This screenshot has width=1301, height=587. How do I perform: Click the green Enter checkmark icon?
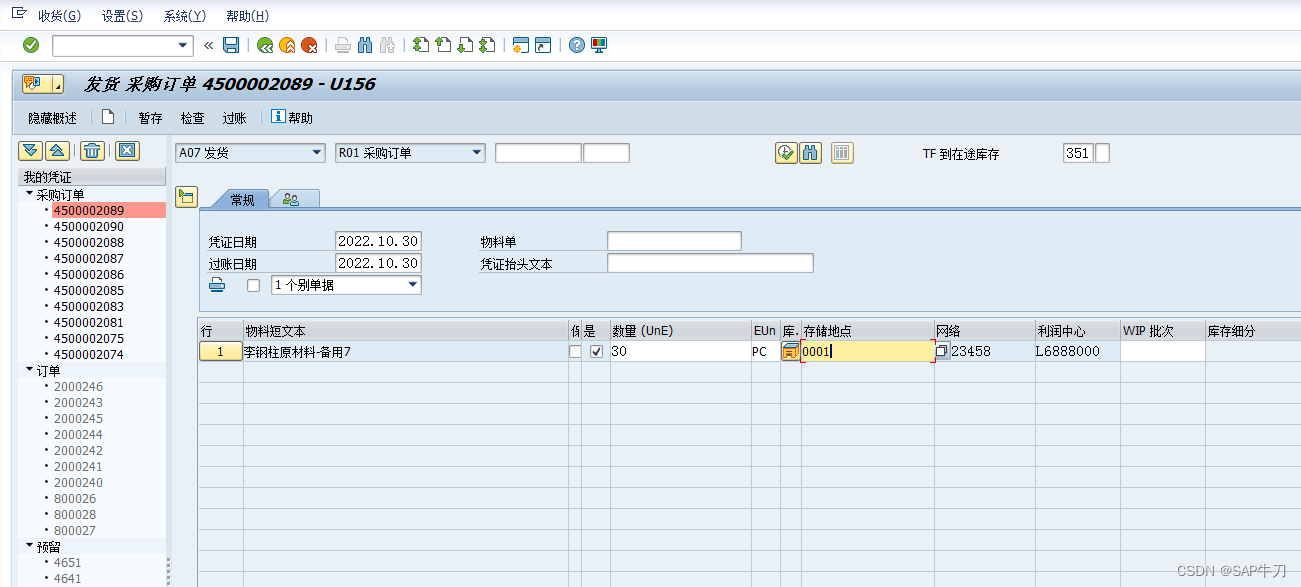pyautogui.click(x=31, y=45)
